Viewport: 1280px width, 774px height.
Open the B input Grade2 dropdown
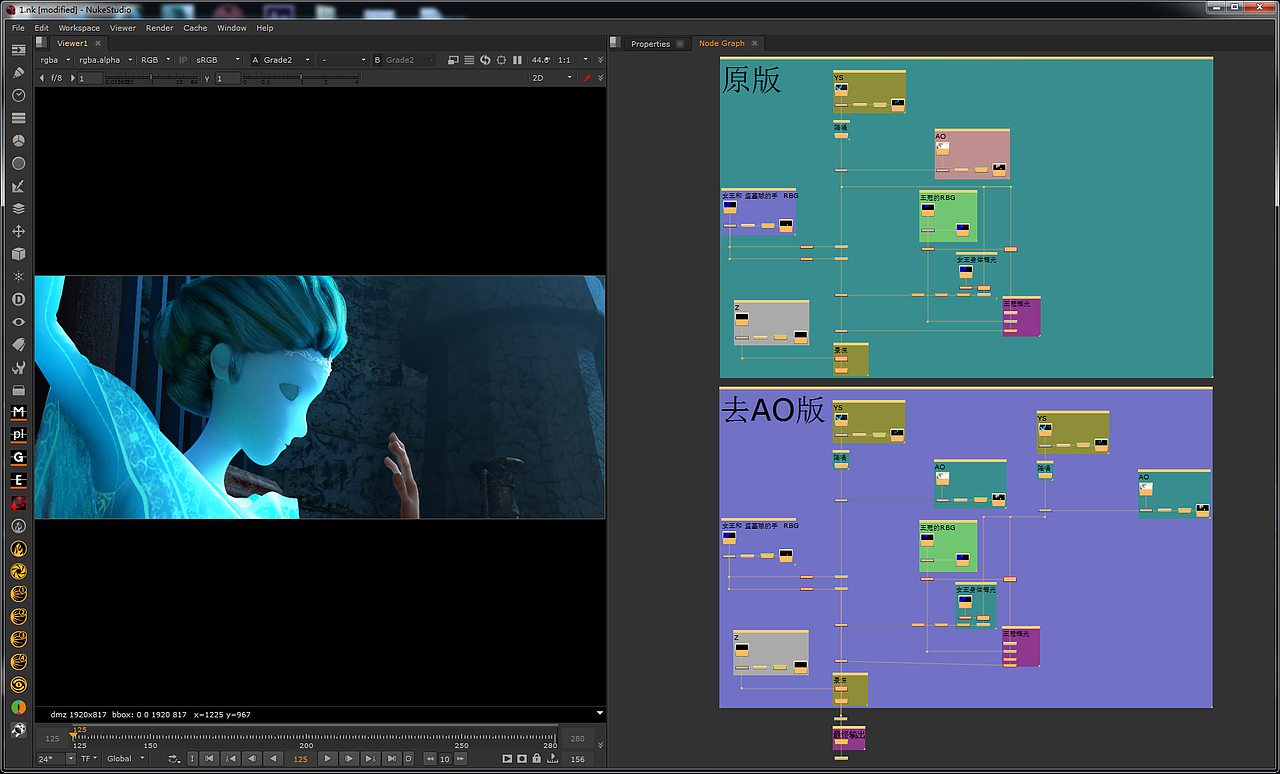click(x=409, y=60)
